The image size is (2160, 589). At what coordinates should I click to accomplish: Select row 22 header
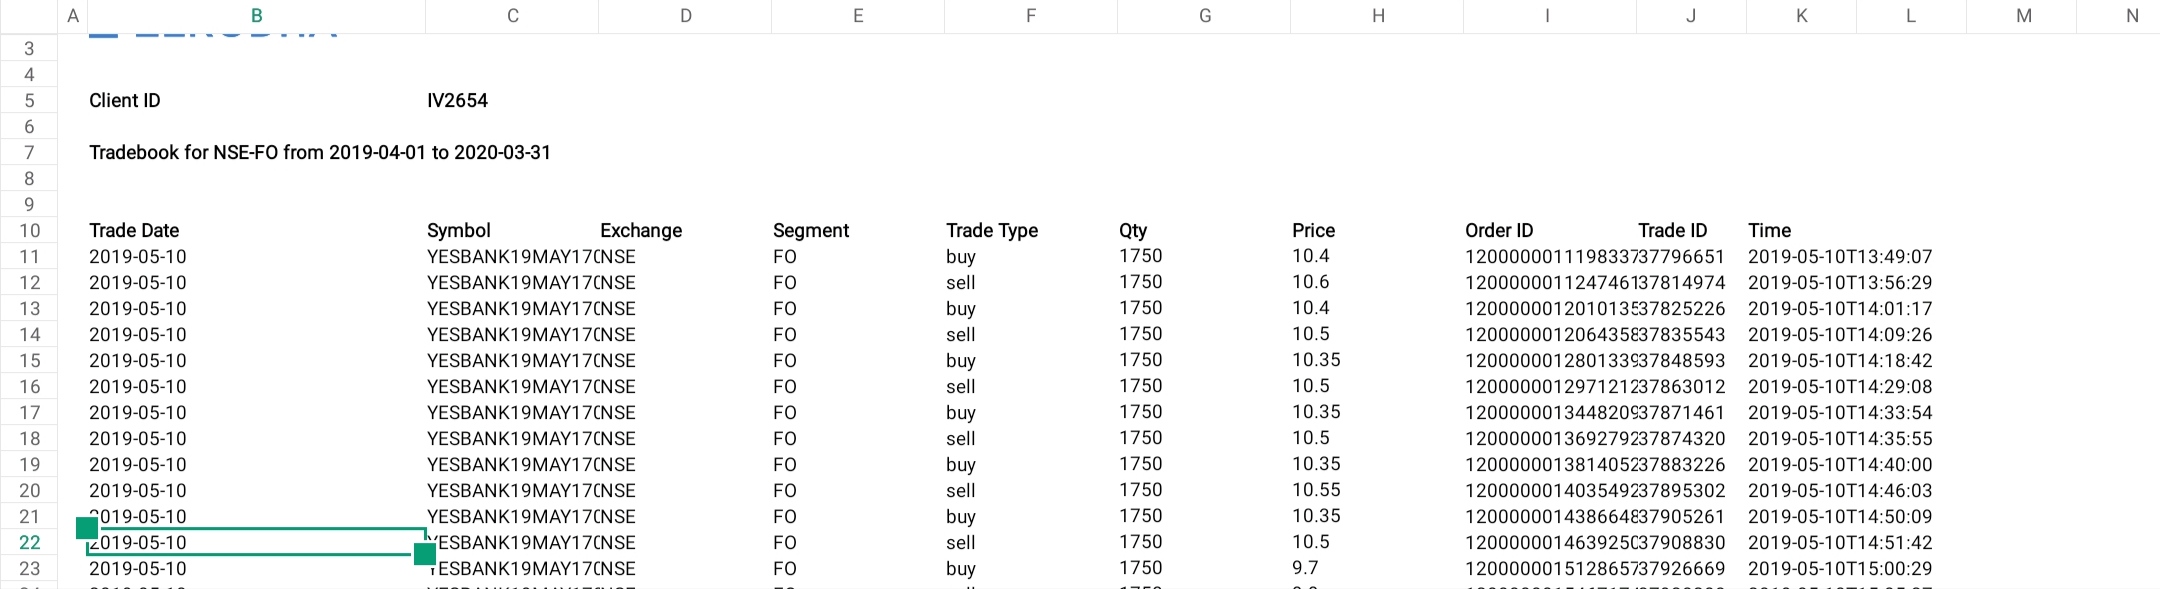pyautogui.click(x=29, y=543)
